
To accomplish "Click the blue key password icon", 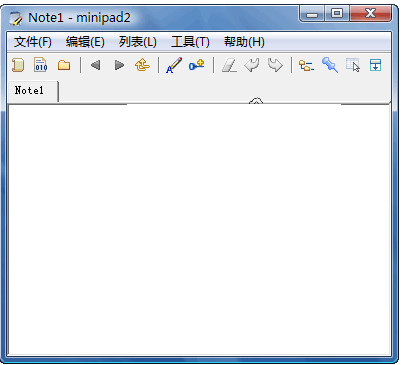I will (x=196, y=65).
